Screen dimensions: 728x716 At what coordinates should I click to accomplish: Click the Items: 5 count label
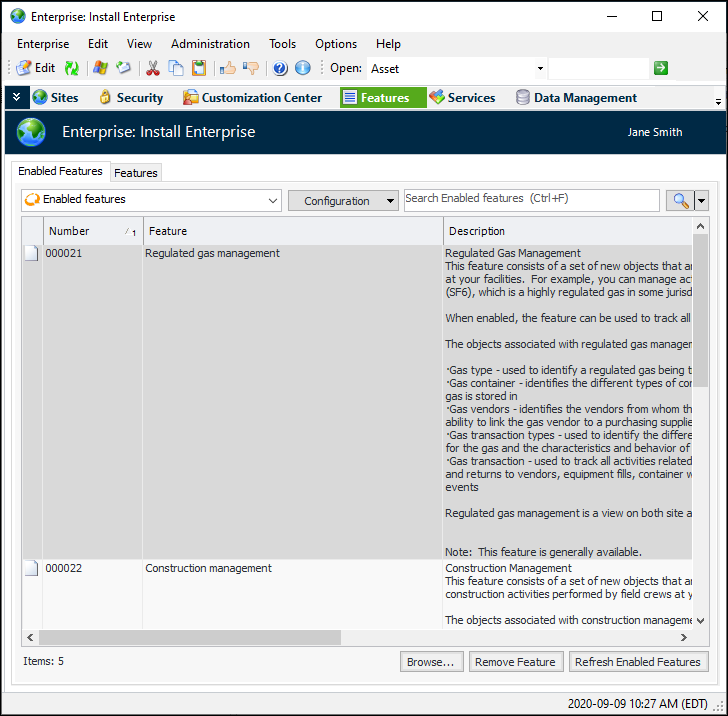44,661
